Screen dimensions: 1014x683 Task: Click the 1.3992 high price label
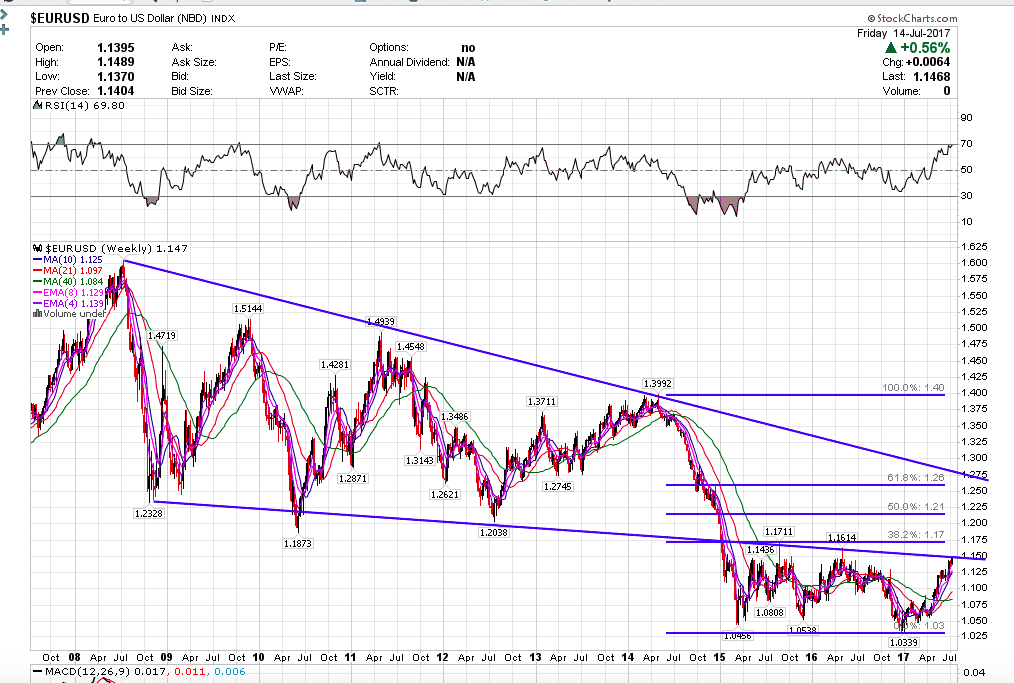click(x=657, y=383)
